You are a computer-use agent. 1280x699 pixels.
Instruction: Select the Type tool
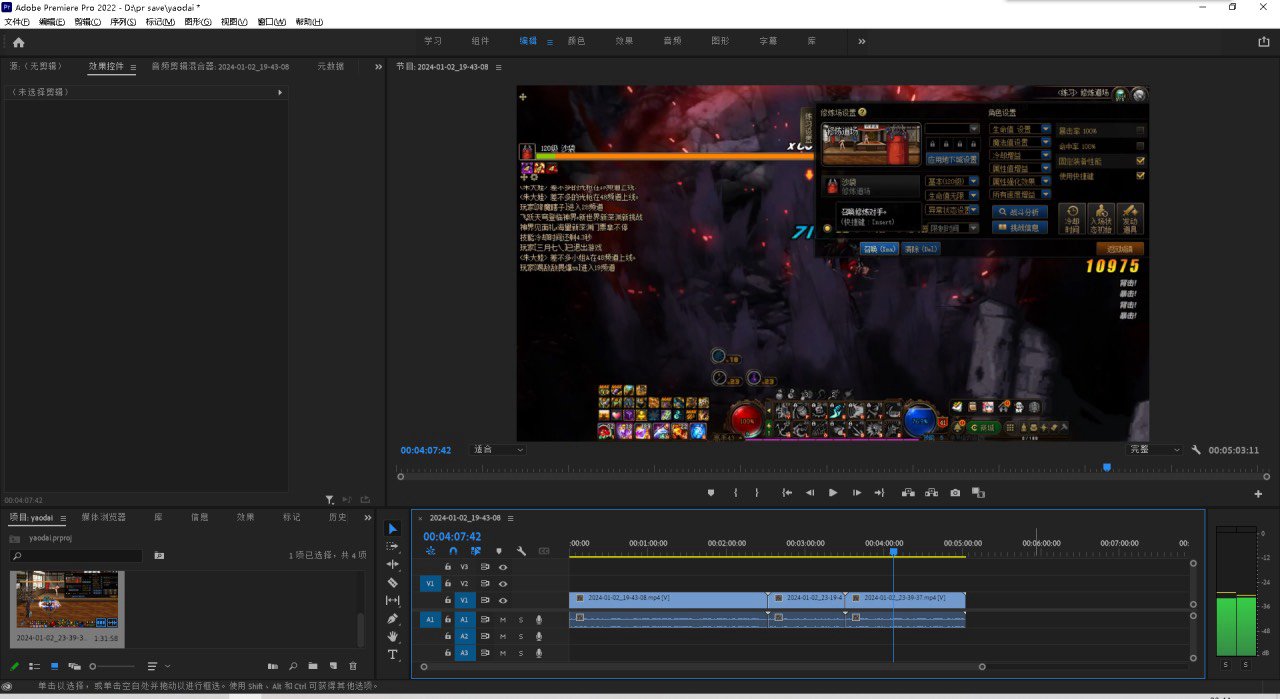coord(393,654)
